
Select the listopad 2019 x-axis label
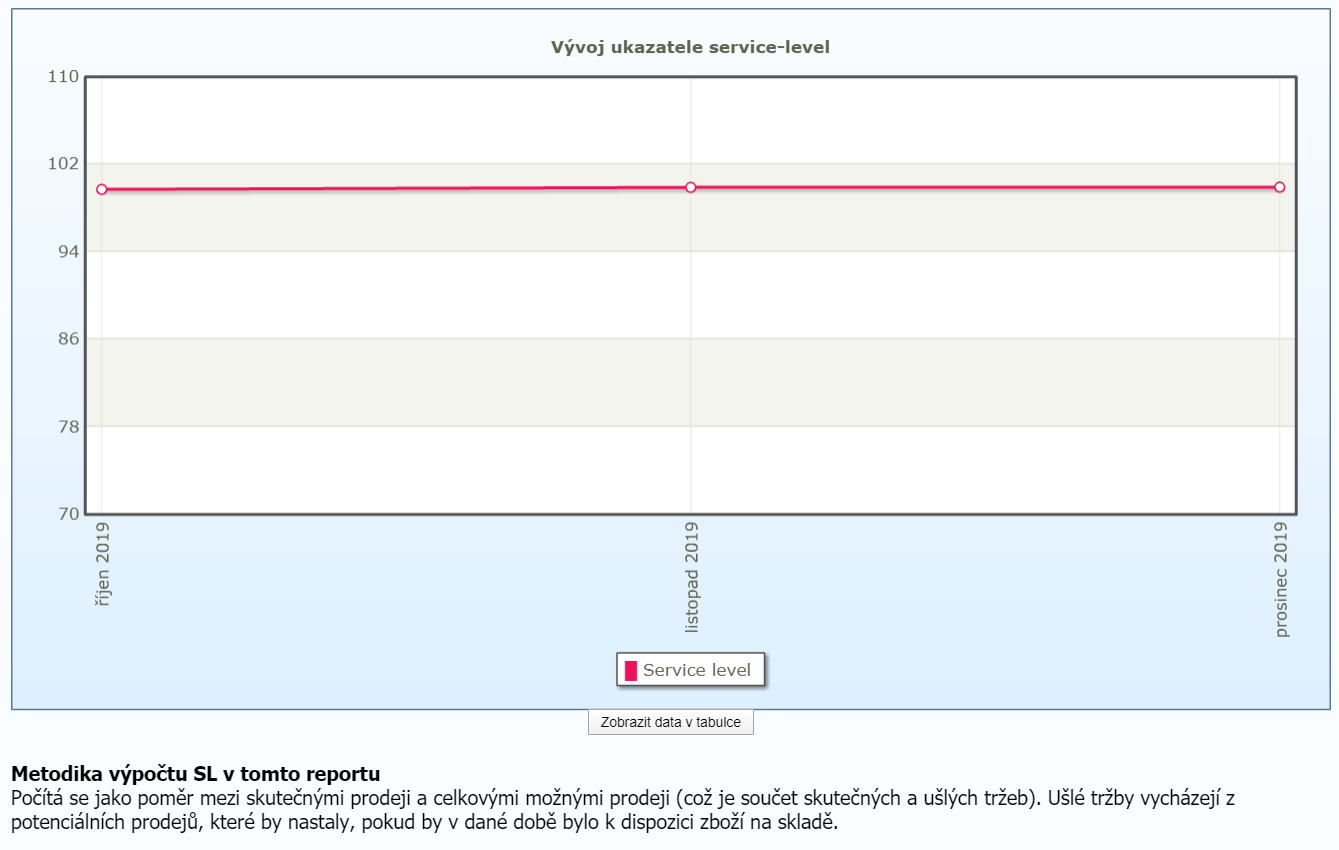(x=691, y=577)
